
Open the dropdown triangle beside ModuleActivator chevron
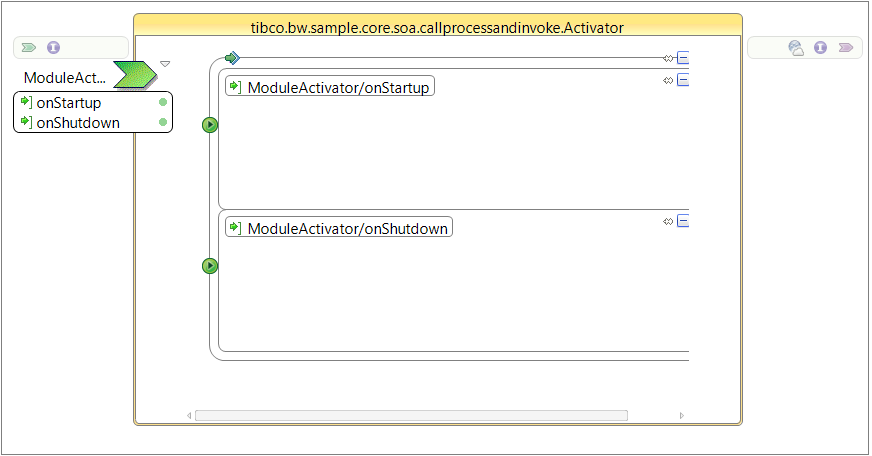pos(165,64)
